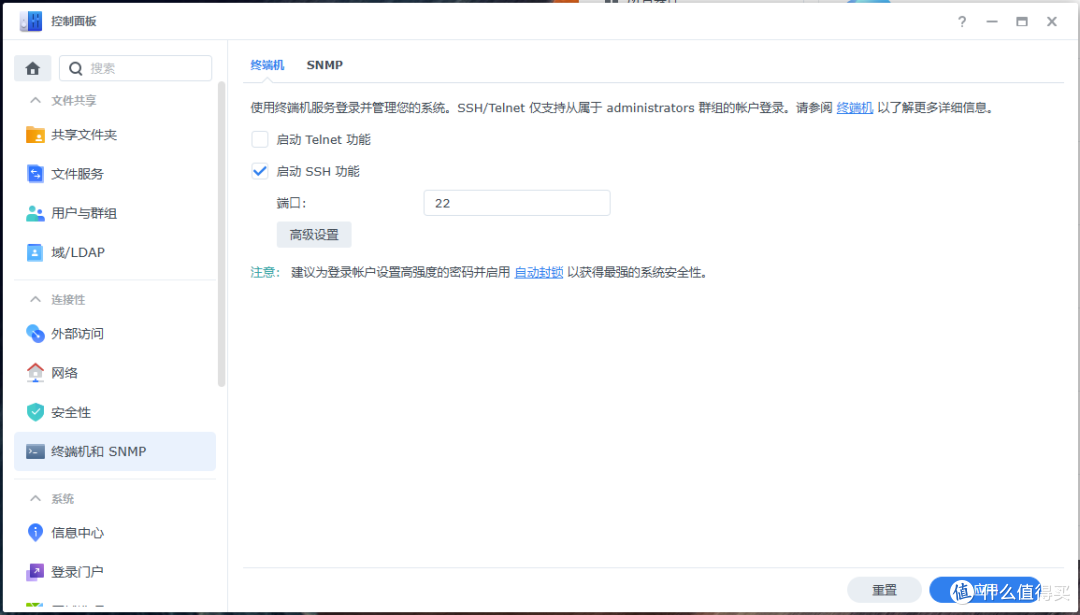Collapse the System section (系统)
Image resolution: width=1080 pixels, height=615 pixels.
coord(35,499)
